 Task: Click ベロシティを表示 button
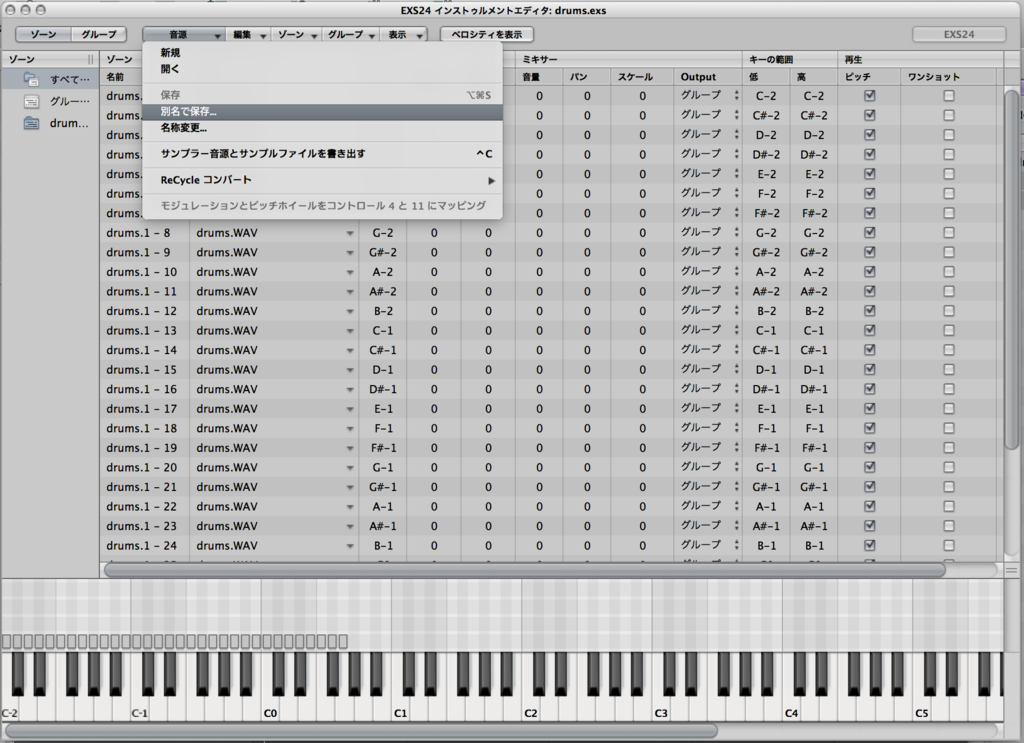pyautogui.click(x=487, y=35)
